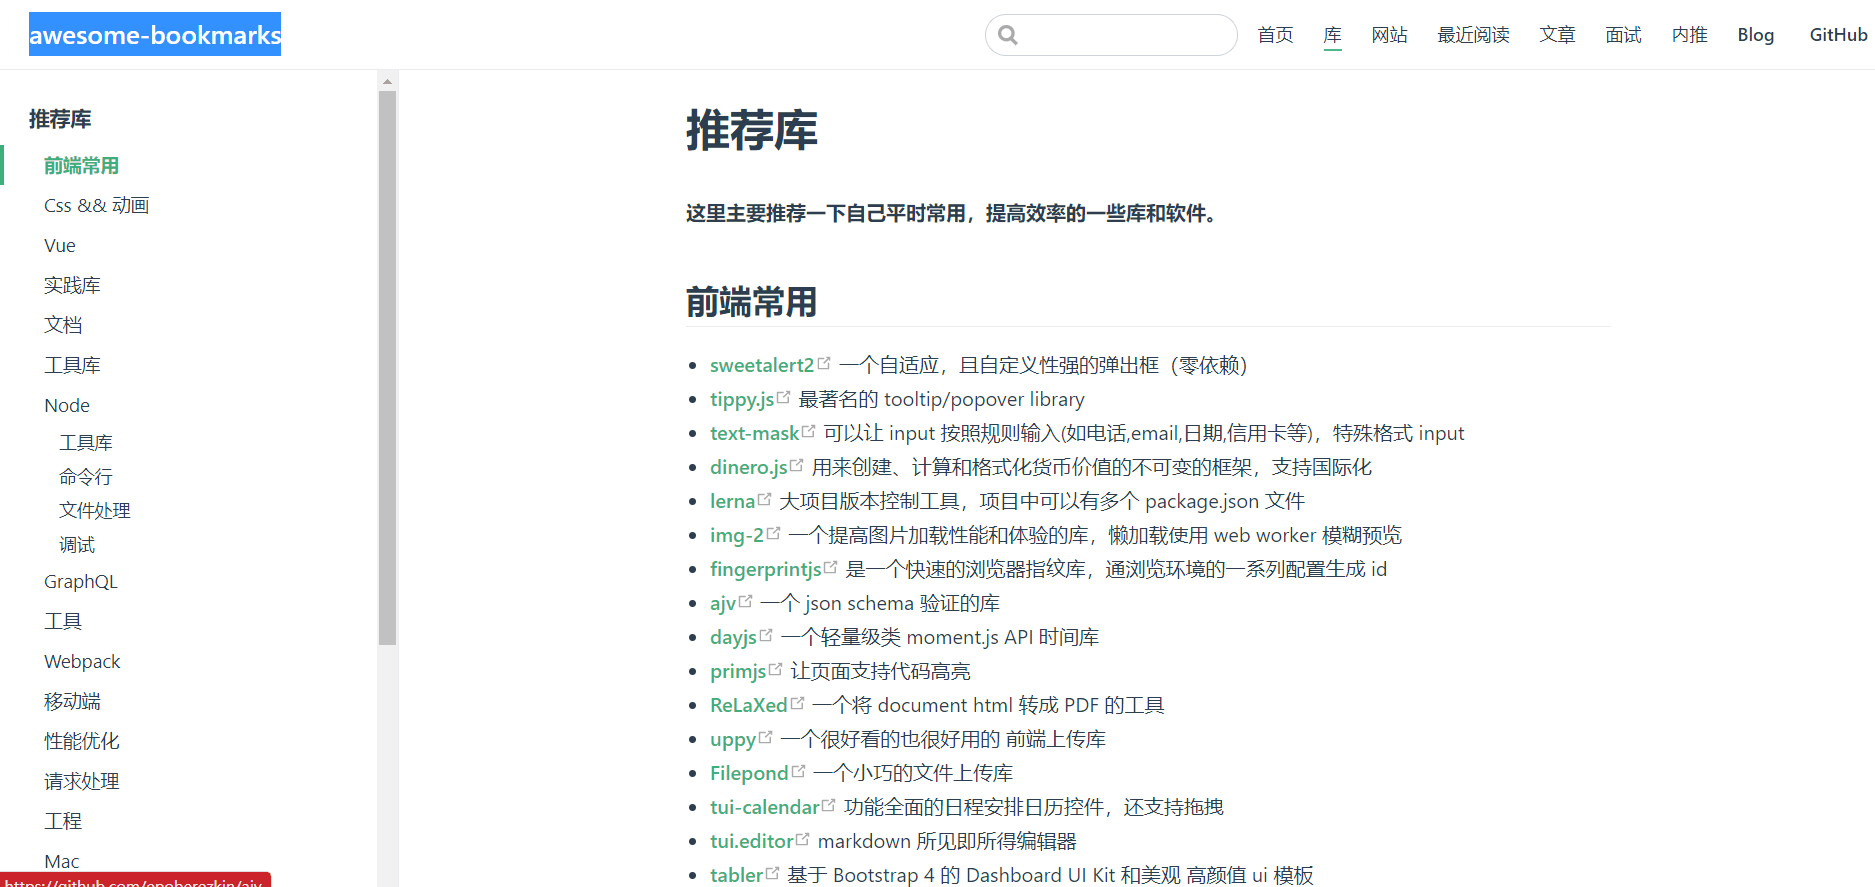
Task: Open 实践库 sidebar entry
Action: coord(72,285)
